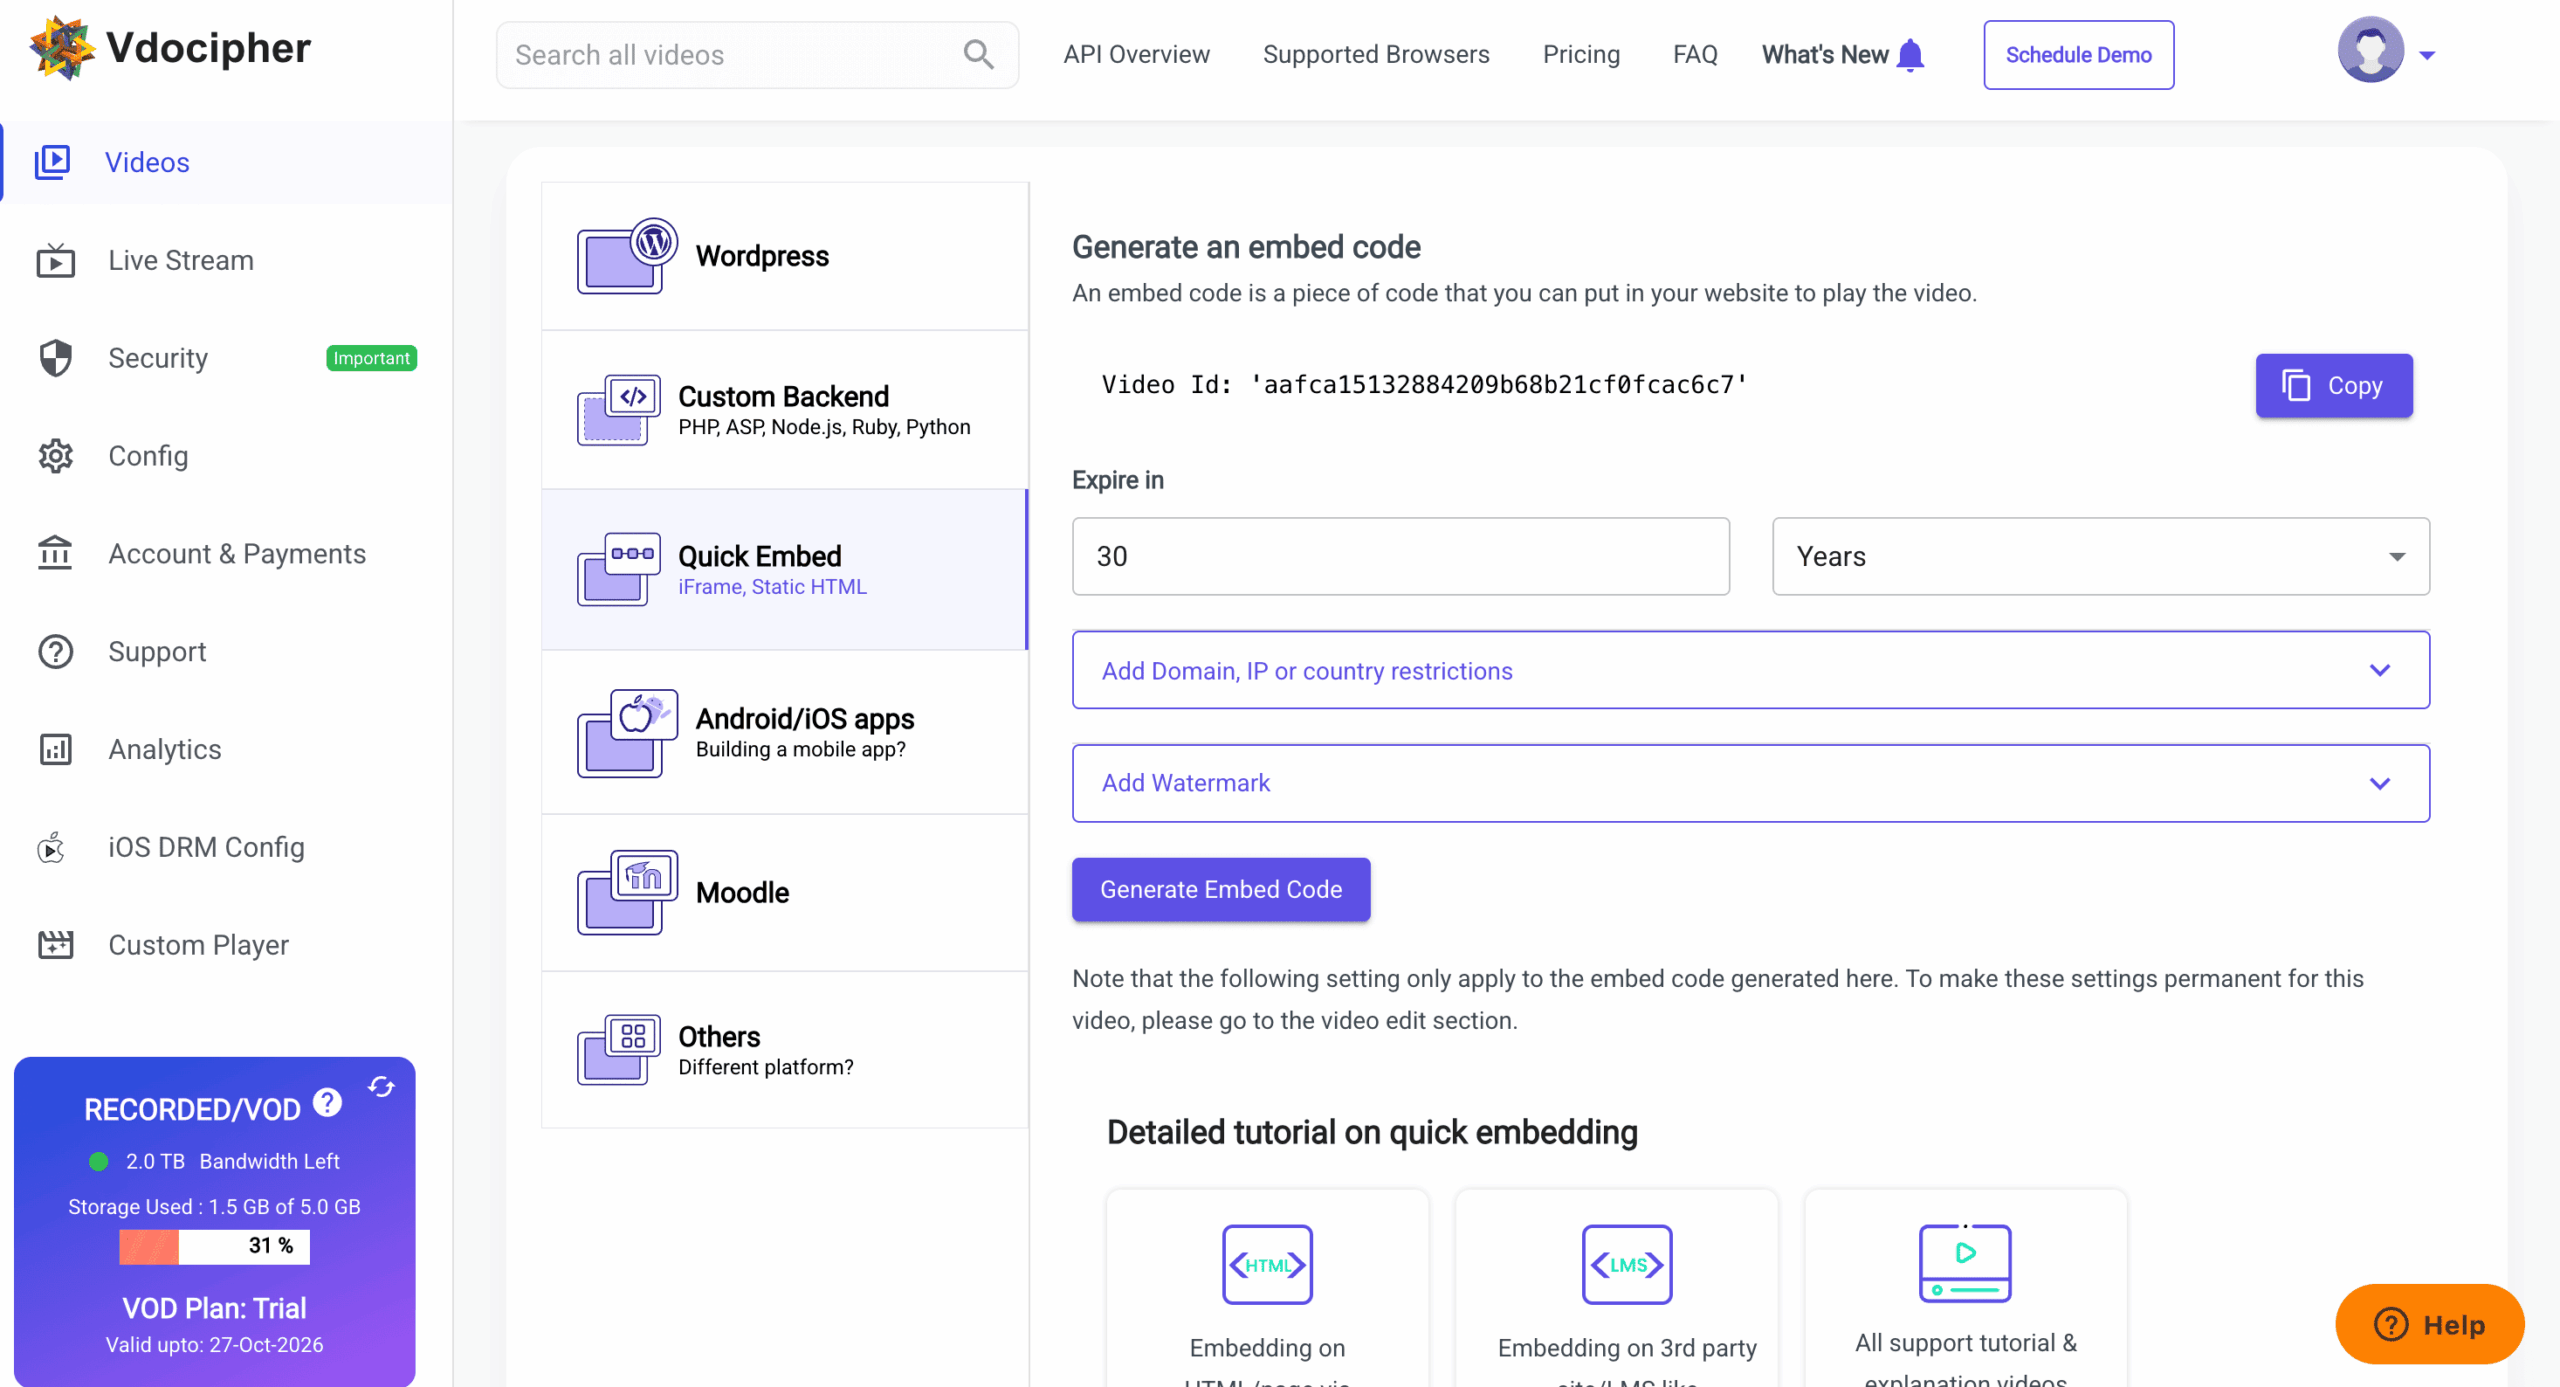Open the LMS embedding tutorial icon
The height and width of the screenshot is (1387, 2560).
point(1626,1264)
